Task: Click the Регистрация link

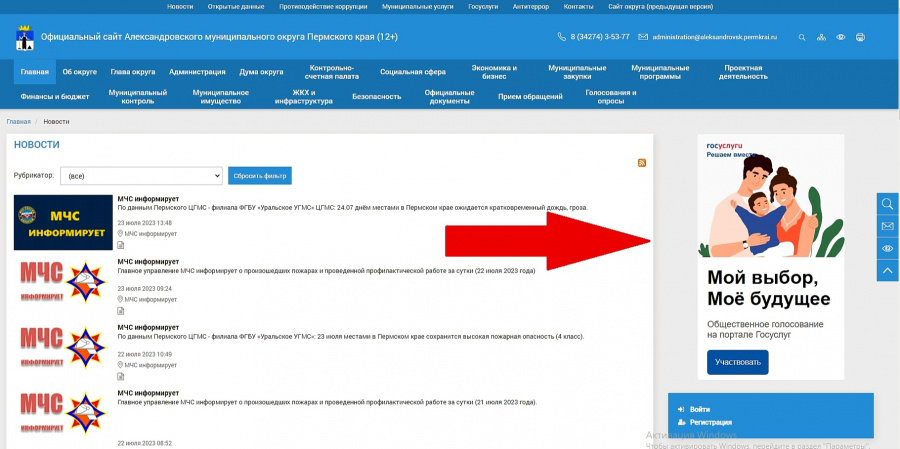Action: (711, 423)
